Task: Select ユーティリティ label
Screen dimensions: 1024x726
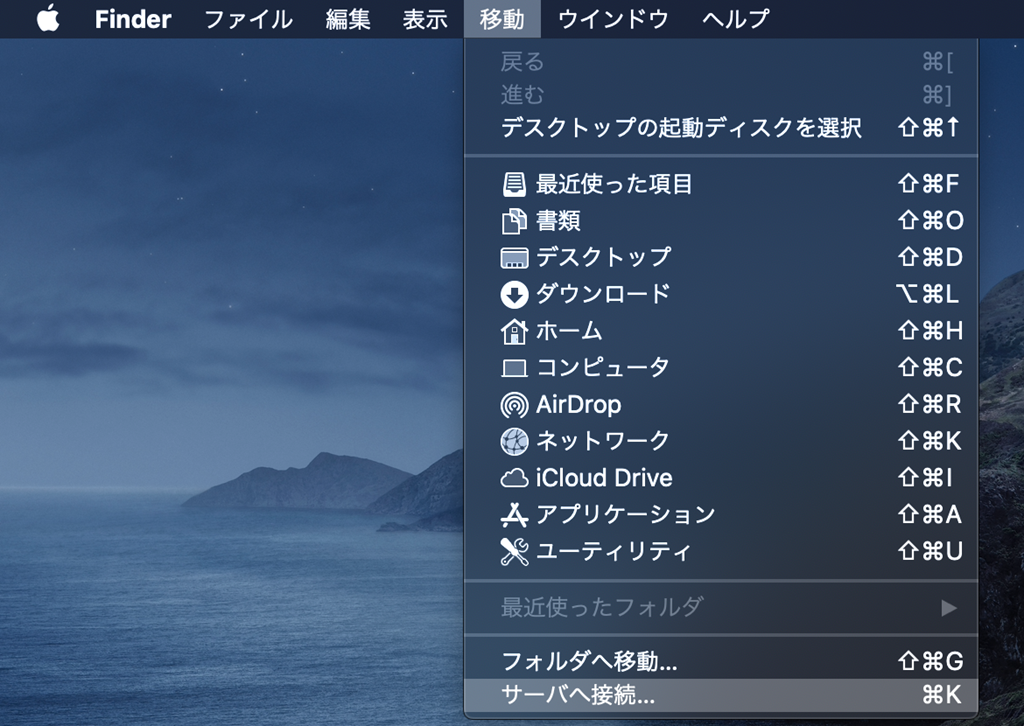Action: (x=613, y=552)
